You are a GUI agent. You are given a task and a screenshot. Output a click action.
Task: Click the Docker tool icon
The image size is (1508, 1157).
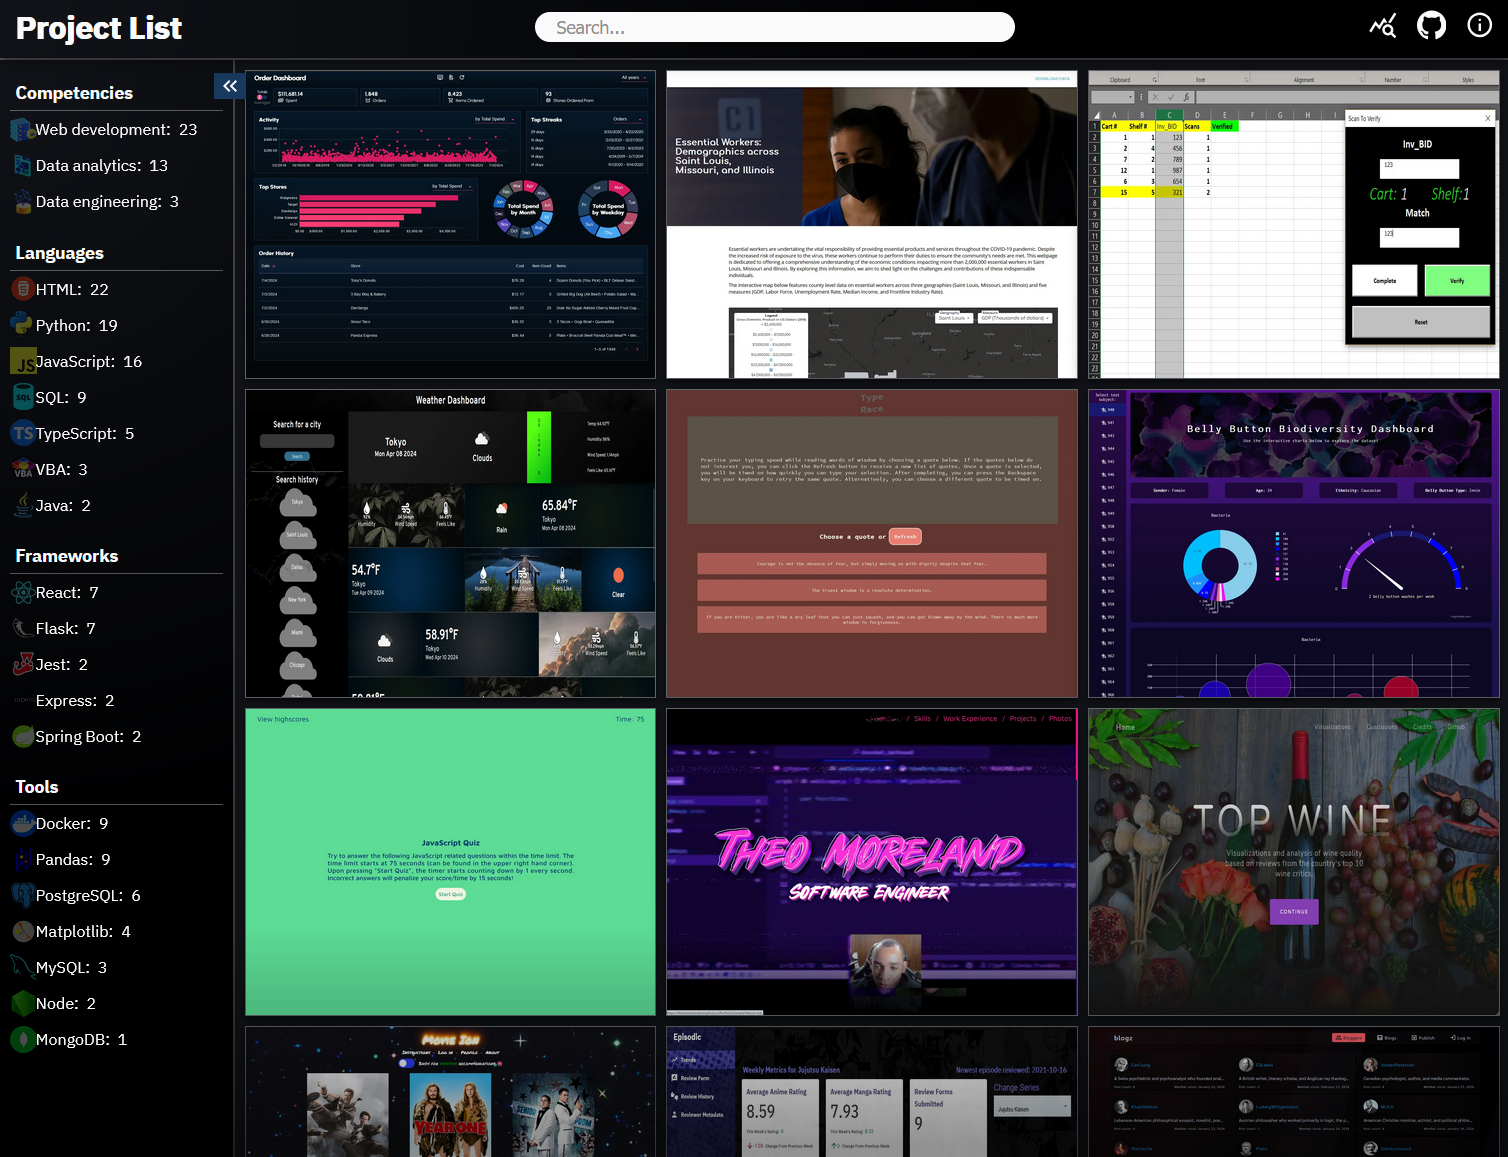click(x=23, y=824)
